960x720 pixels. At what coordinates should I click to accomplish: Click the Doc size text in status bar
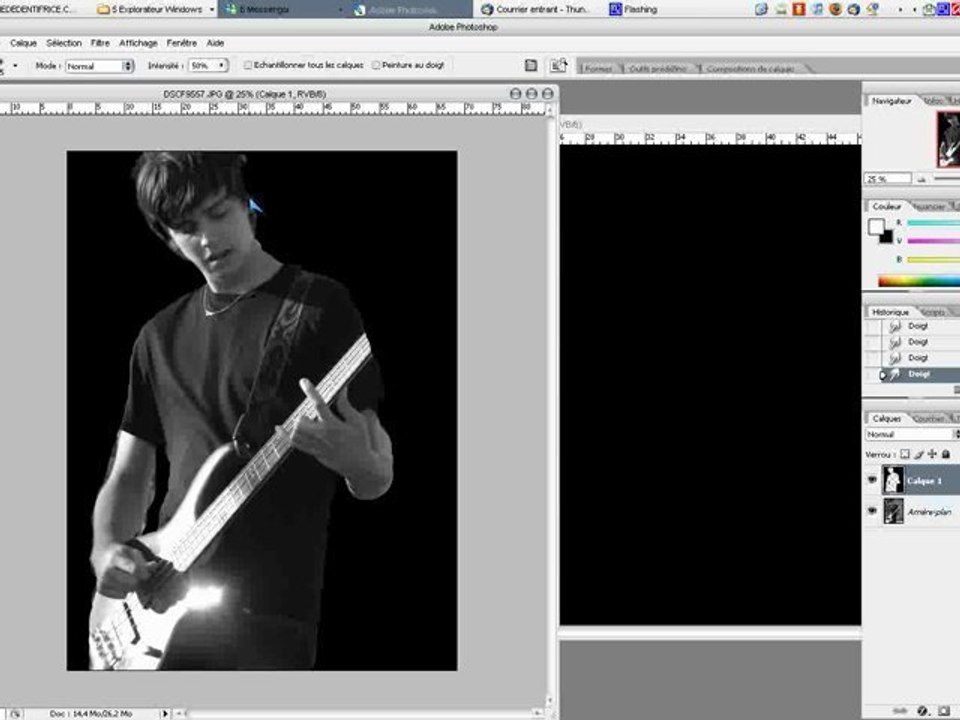coord(91,714)
